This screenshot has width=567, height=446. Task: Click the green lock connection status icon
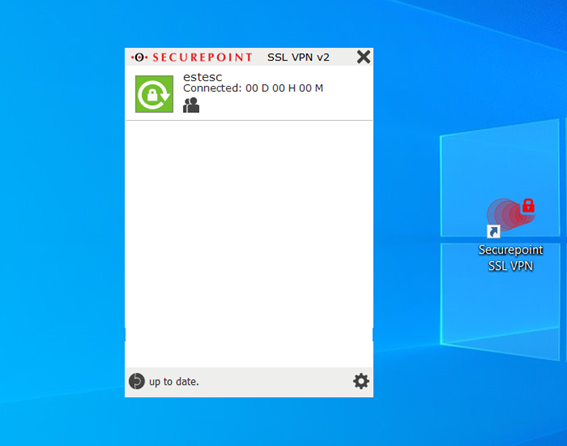pyautogui.click(x=154, y=94)
